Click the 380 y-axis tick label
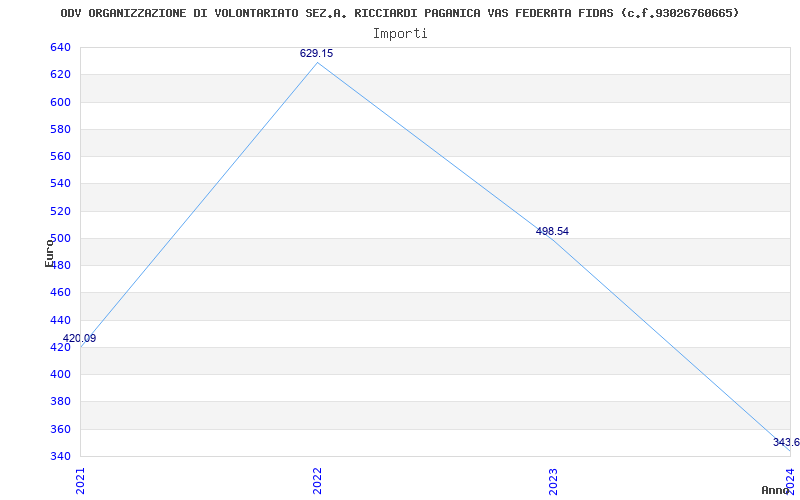Screen dimensions: 800x500 (x=60, y=402)
